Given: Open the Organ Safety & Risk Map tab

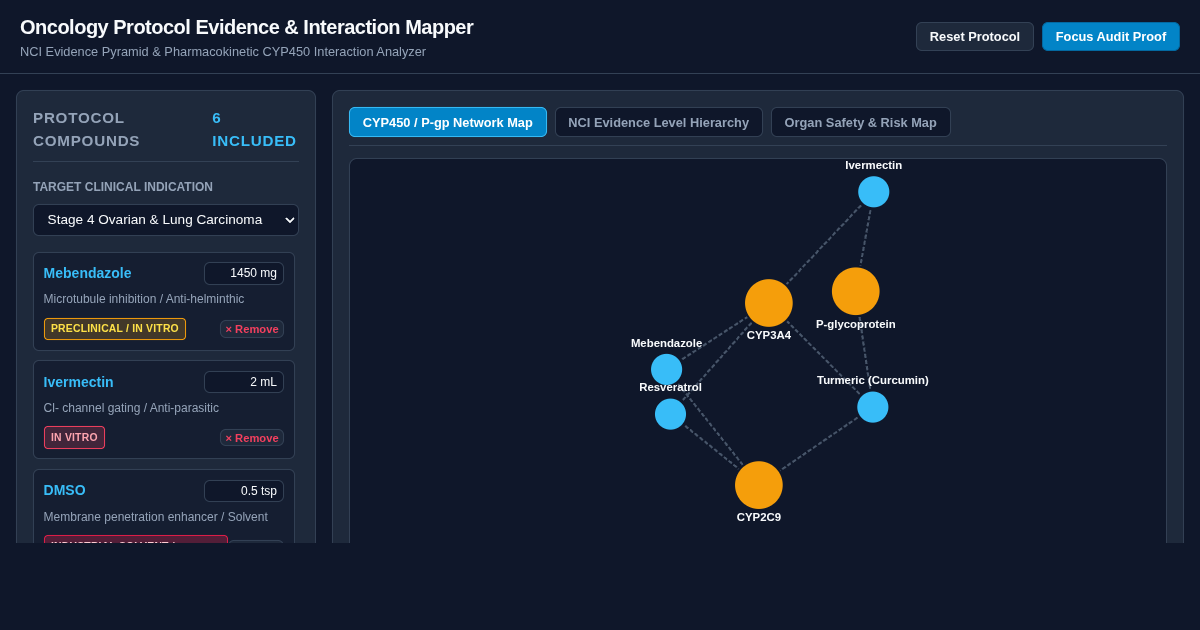Looking at the screenshot, I should (x=861, y=122).
